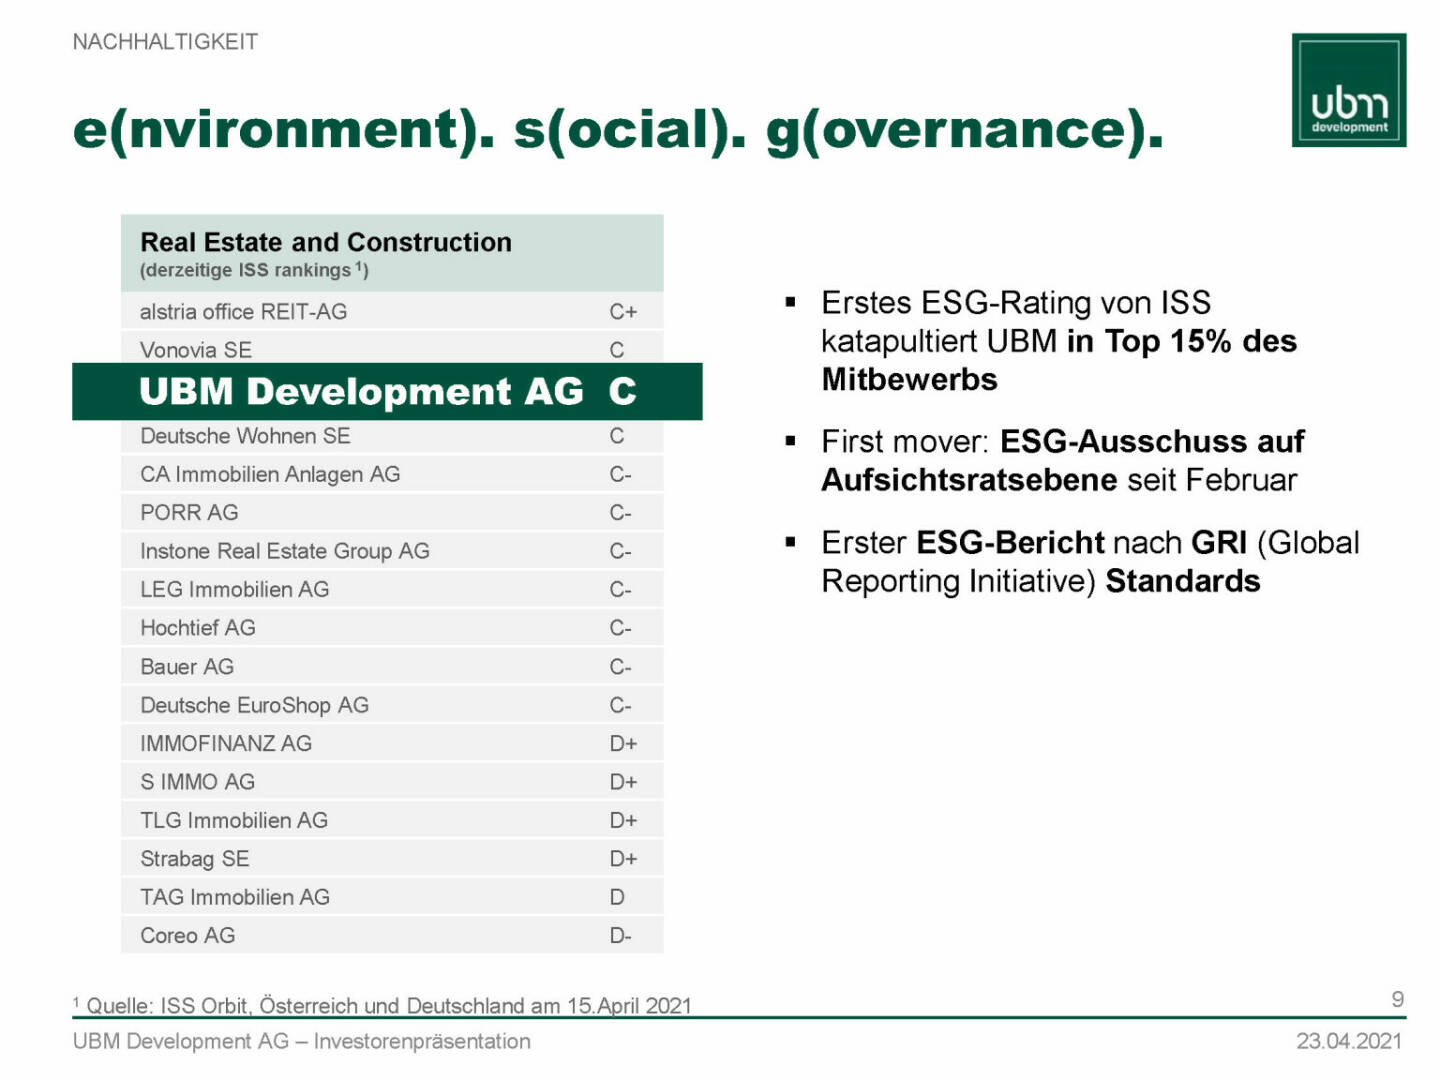Select Coreo AG at the table bottom
The height and width of the screenshot is (1080, 1440).
click(x=391, y=935)
